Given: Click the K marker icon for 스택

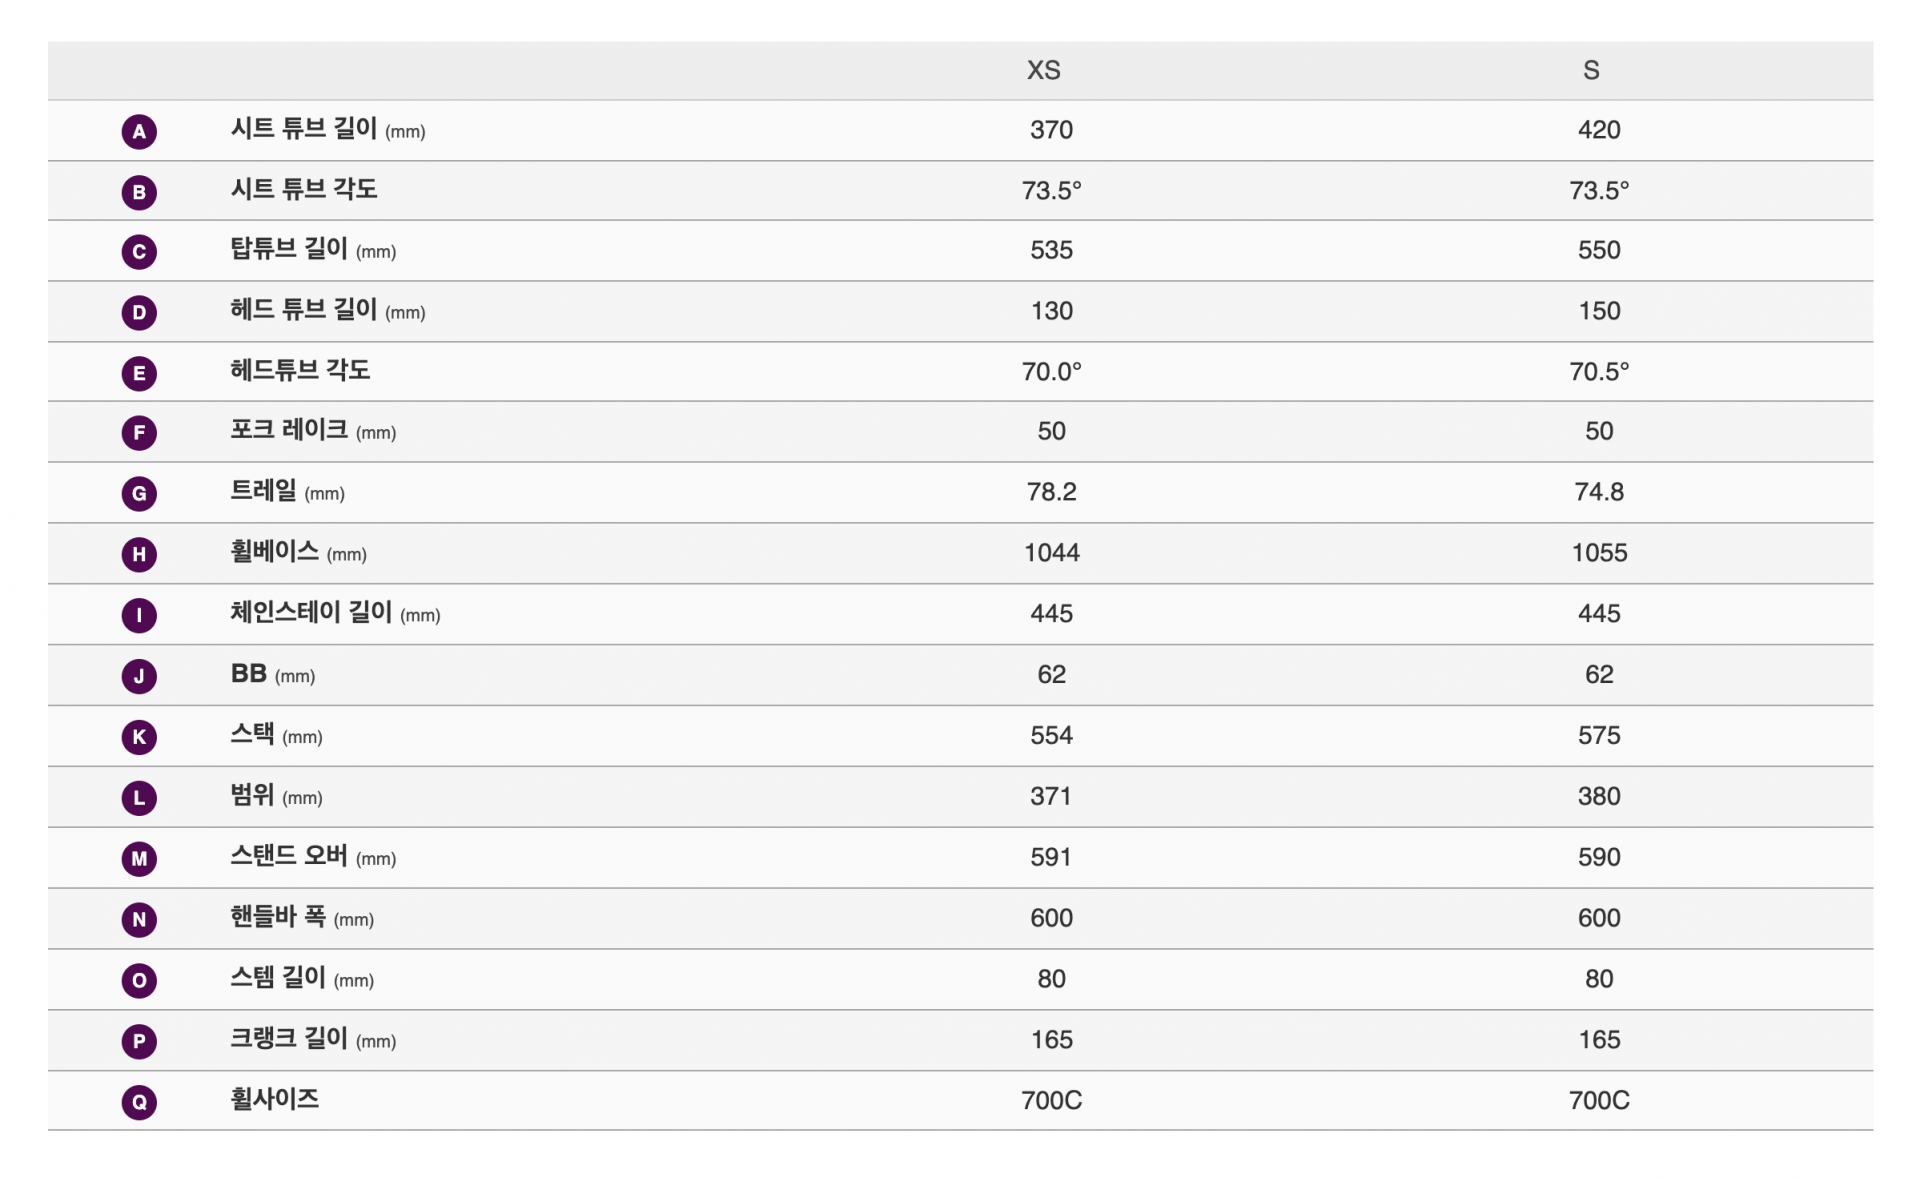Looking at the screenshot, I should (139, 737).
